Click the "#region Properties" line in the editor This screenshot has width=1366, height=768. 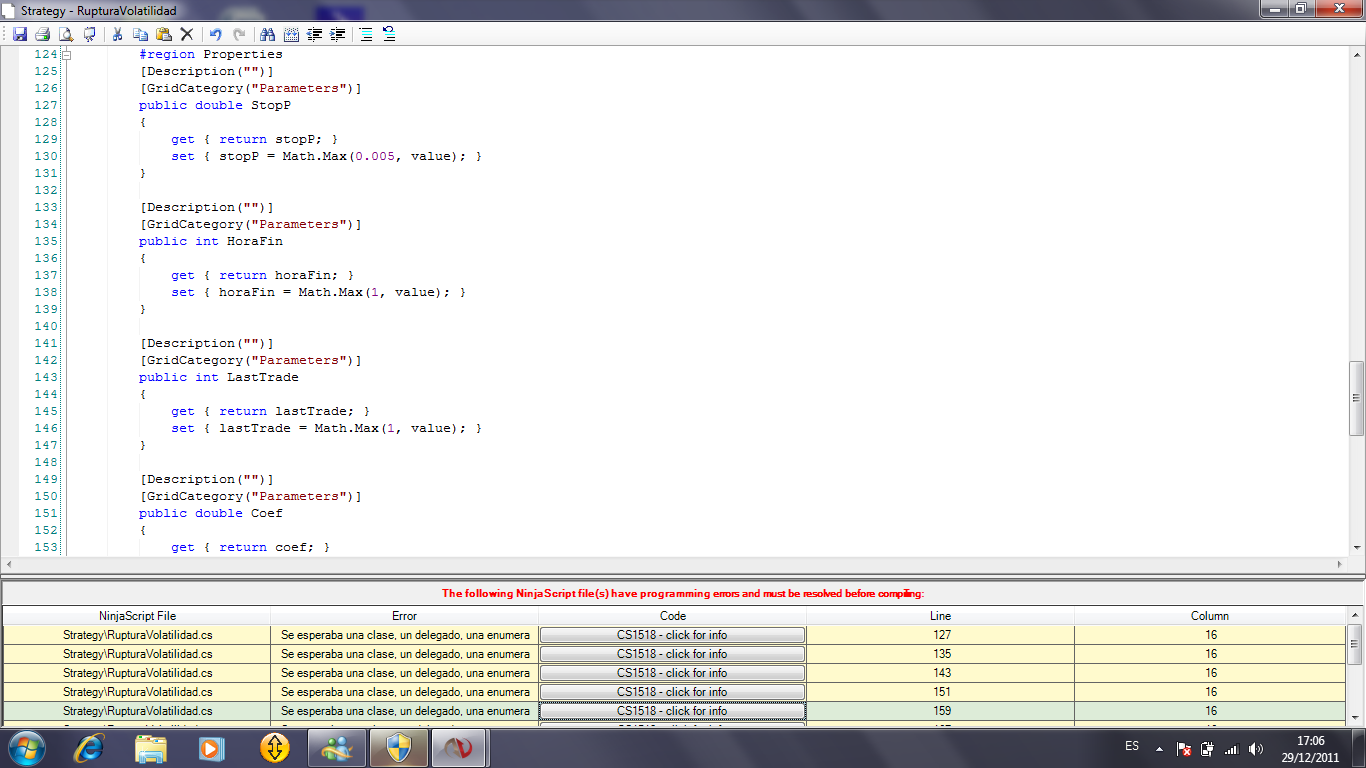(x=211, y=54)
